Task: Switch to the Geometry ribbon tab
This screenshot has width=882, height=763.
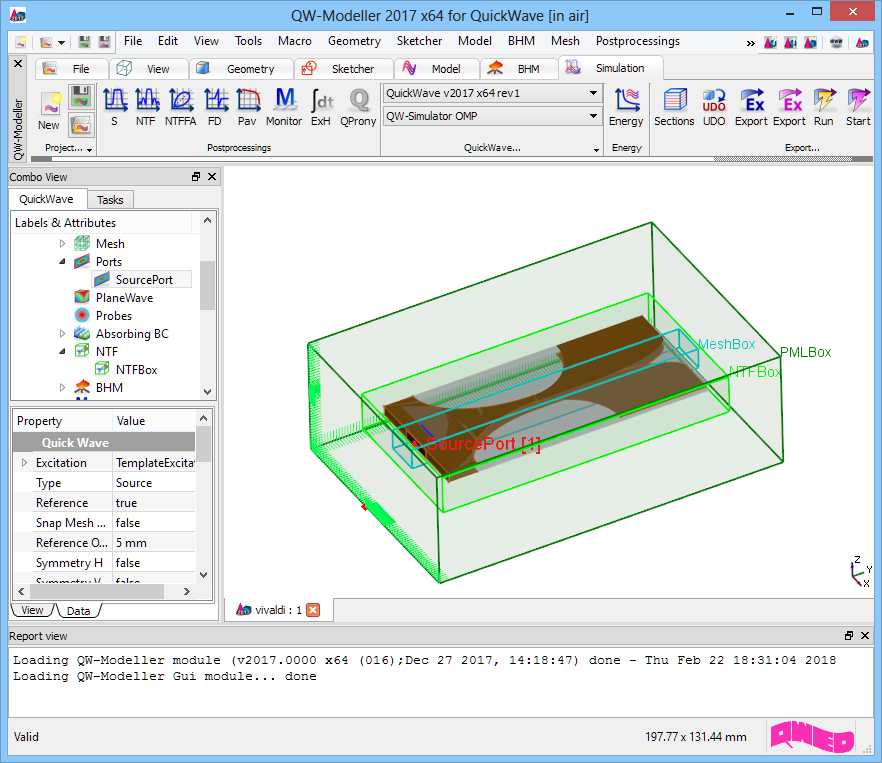Action: tap(249, 69)
